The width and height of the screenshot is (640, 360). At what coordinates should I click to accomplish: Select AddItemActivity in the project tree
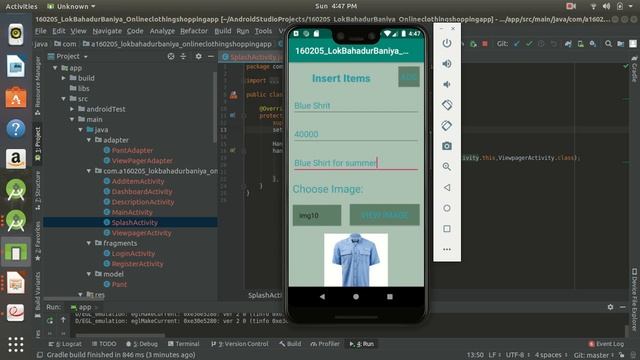pos(138,181)
